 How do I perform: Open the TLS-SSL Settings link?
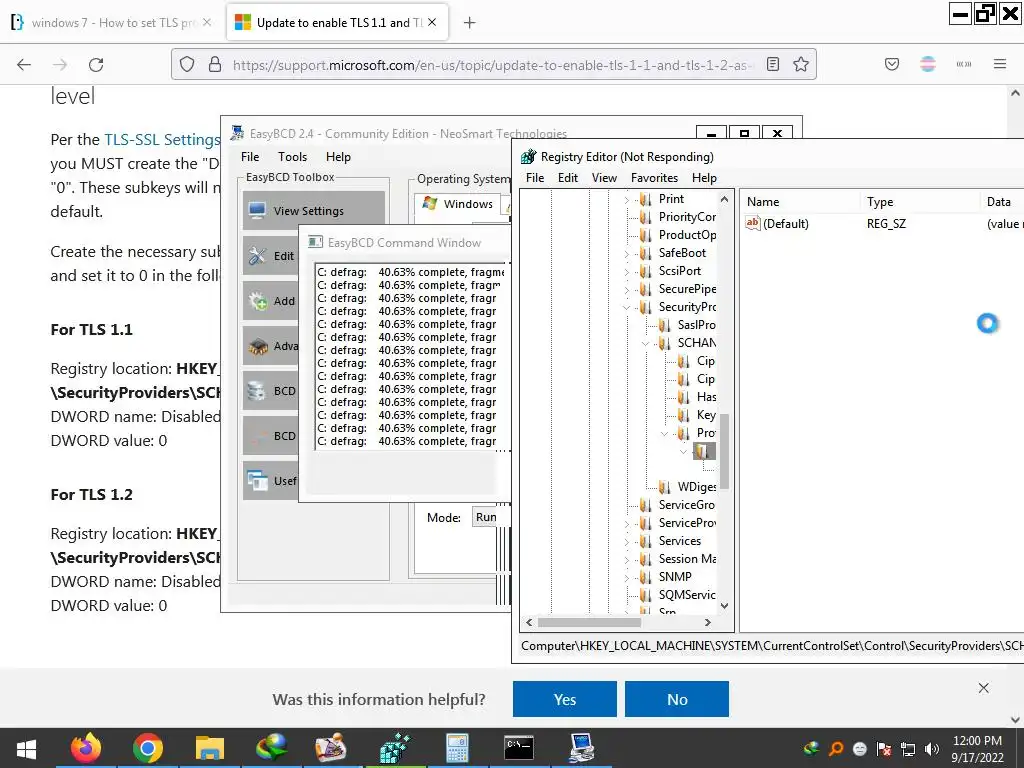coord(162,140)
